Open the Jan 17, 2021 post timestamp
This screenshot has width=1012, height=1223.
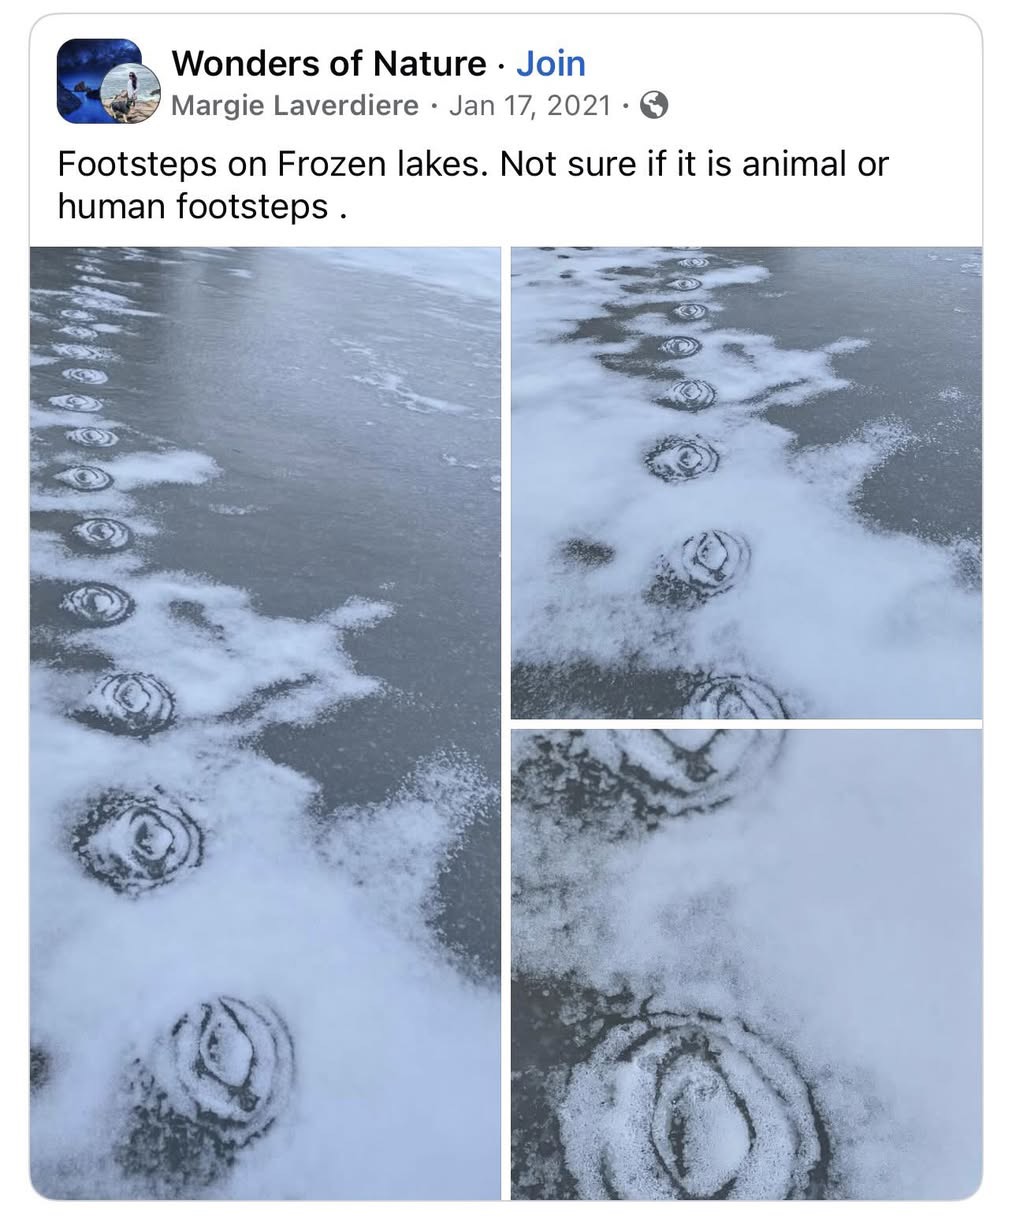[529, 105]
